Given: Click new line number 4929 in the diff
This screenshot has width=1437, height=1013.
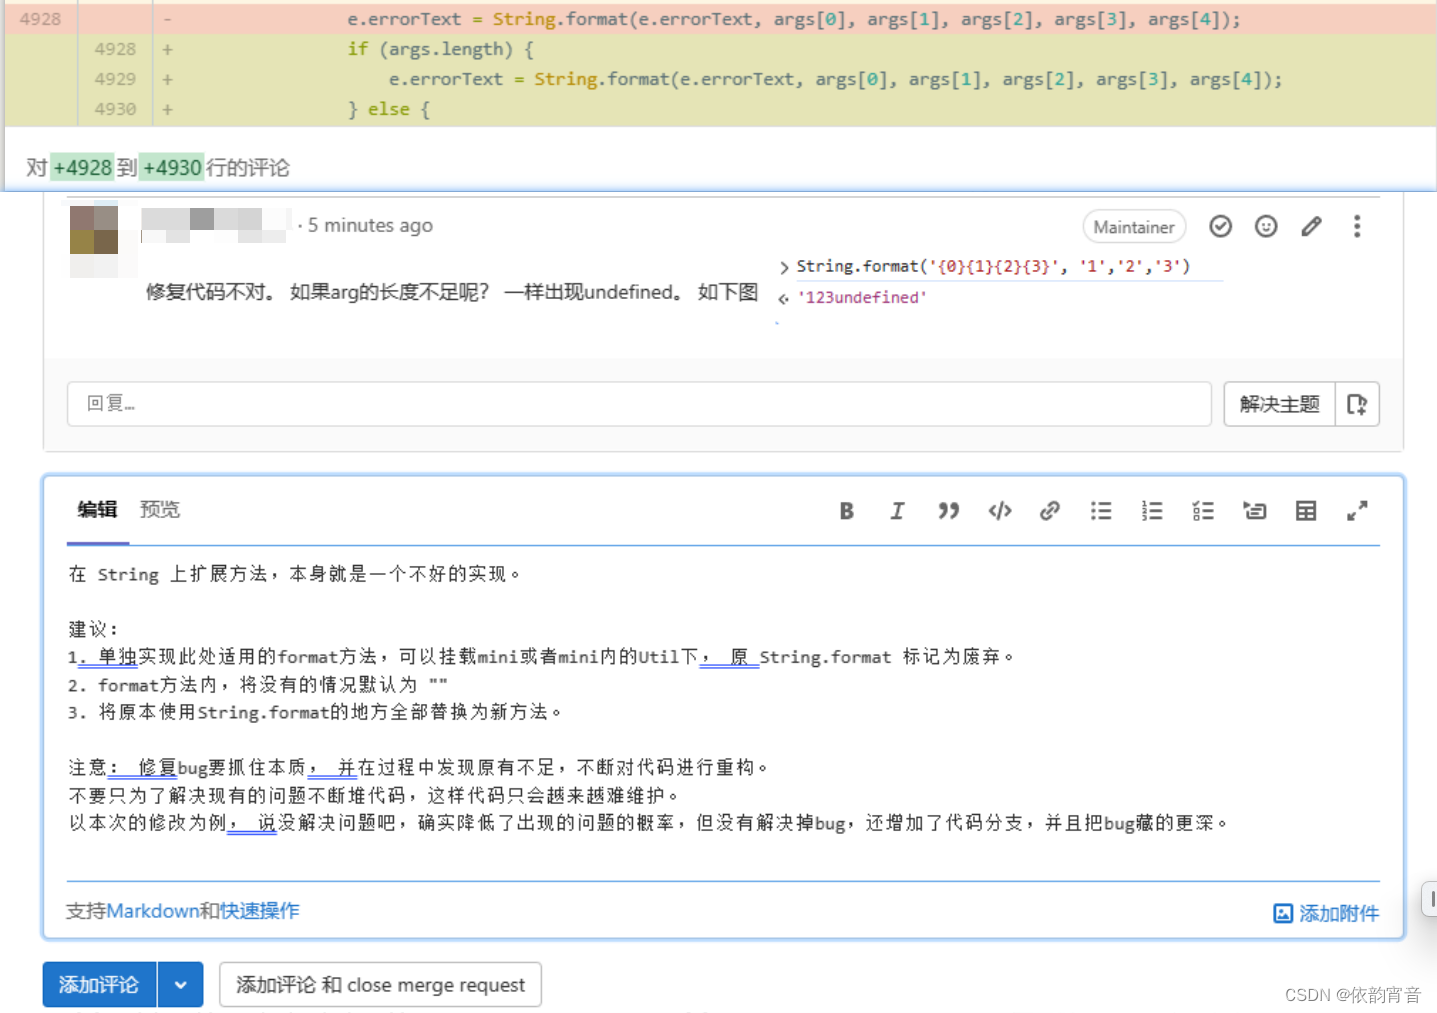Looking at the screenshot, I should pyautogui.click(x=115, y=79).
